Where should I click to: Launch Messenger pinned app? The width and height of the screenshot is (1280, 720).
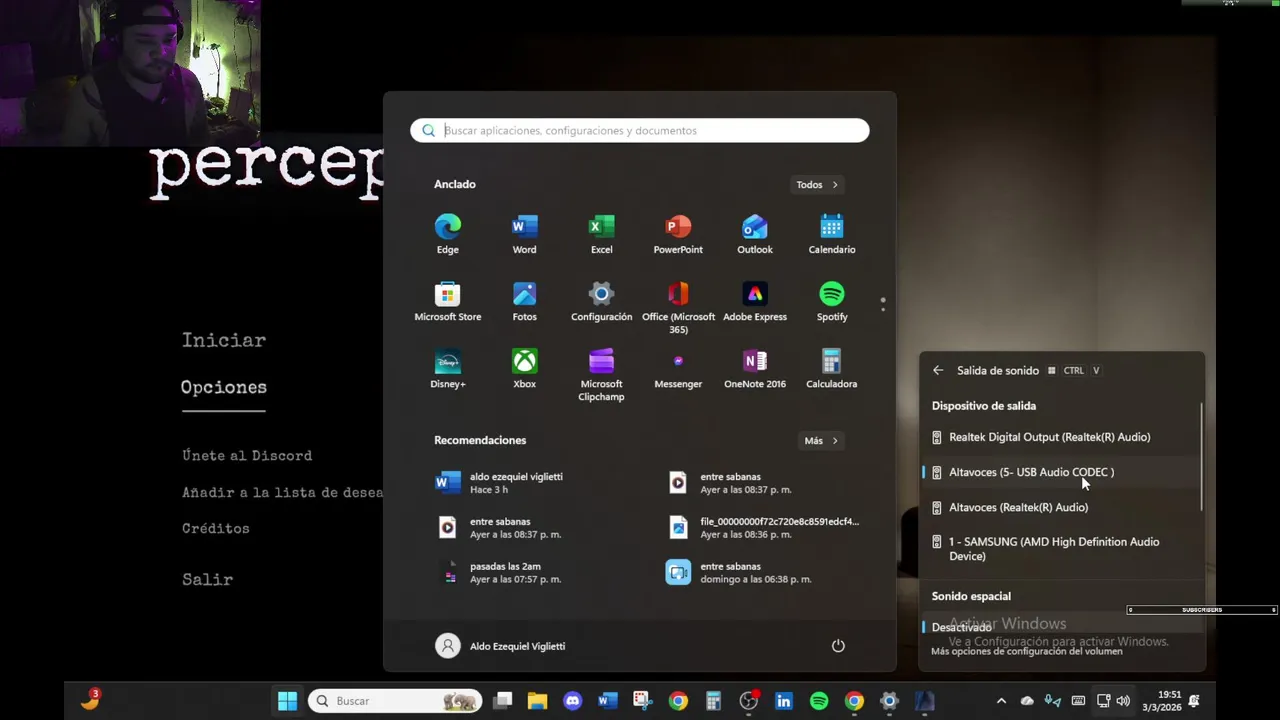coord(678,368)
